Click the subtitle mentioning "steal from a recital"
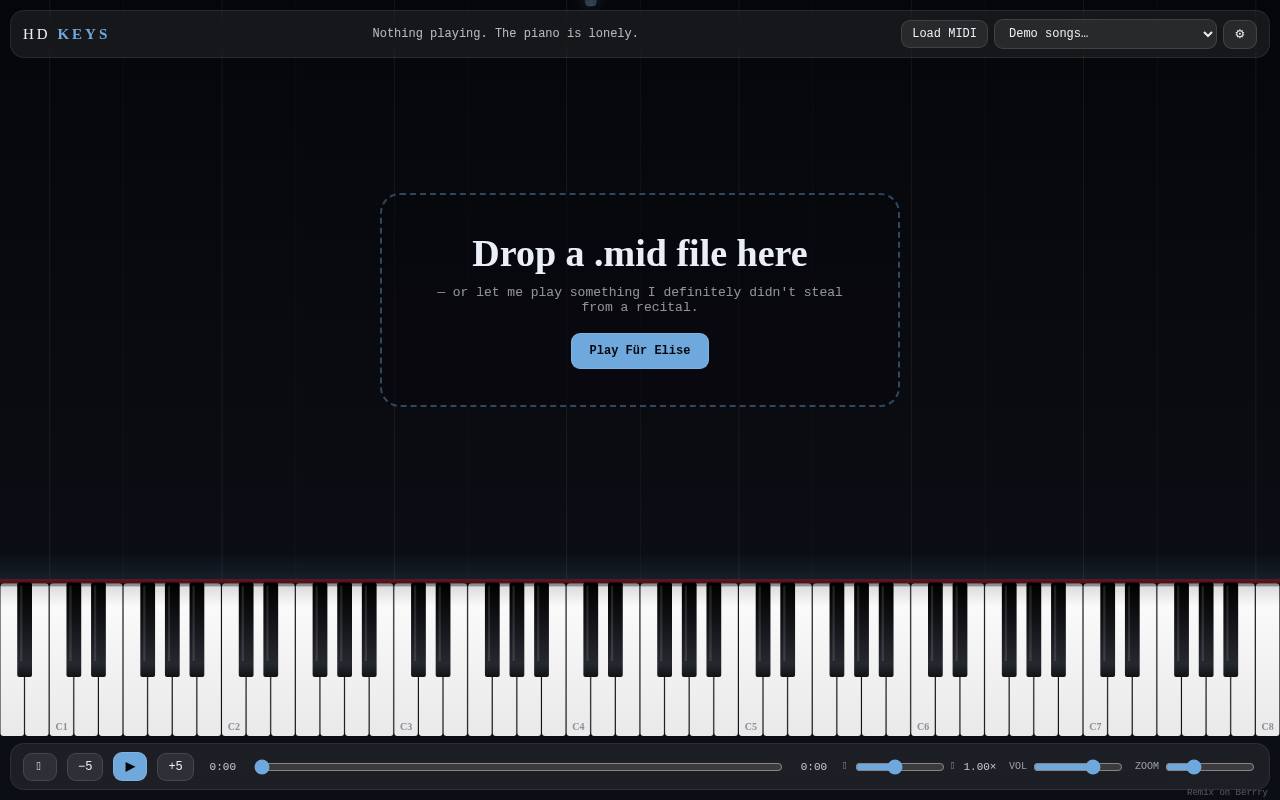Image resolution: width=1280 pixels, height=800 pixels. click(x=640, y=300)
